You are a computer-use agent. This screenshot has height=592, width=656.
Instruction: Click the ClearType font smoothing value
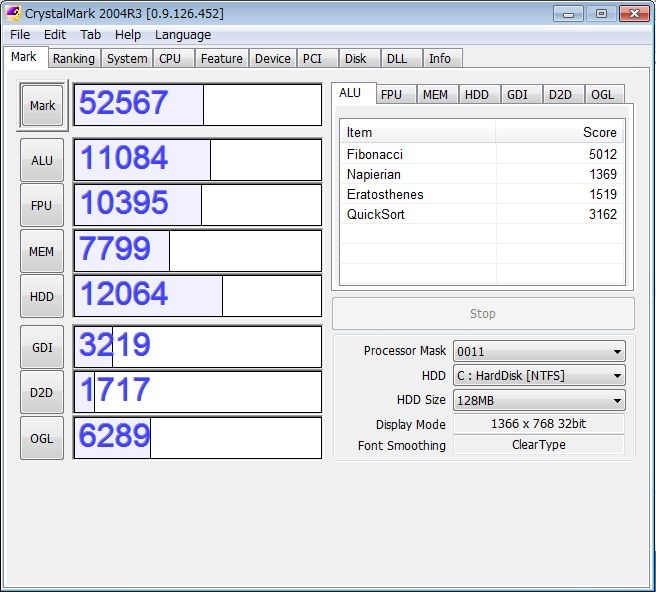point(538,445)
